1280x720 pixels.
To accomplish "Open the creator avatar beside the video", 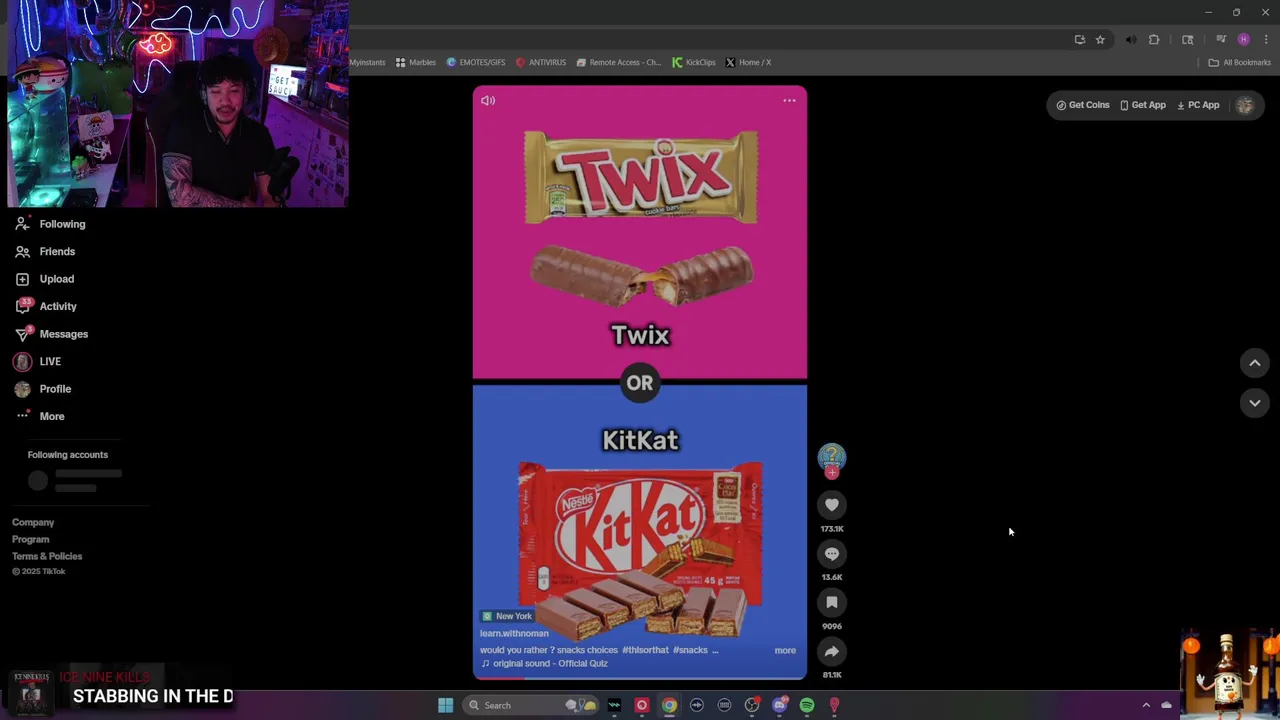I will (x=832, y=458).
